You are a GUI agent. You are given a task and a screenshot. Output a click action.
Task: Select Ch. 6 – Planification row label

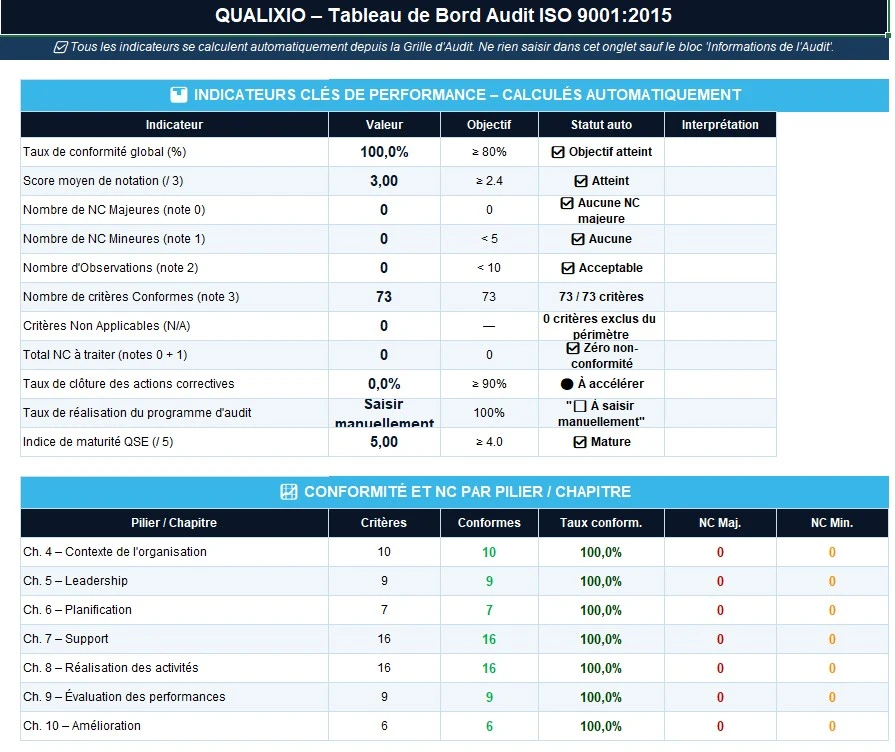(x=77, y=610)
